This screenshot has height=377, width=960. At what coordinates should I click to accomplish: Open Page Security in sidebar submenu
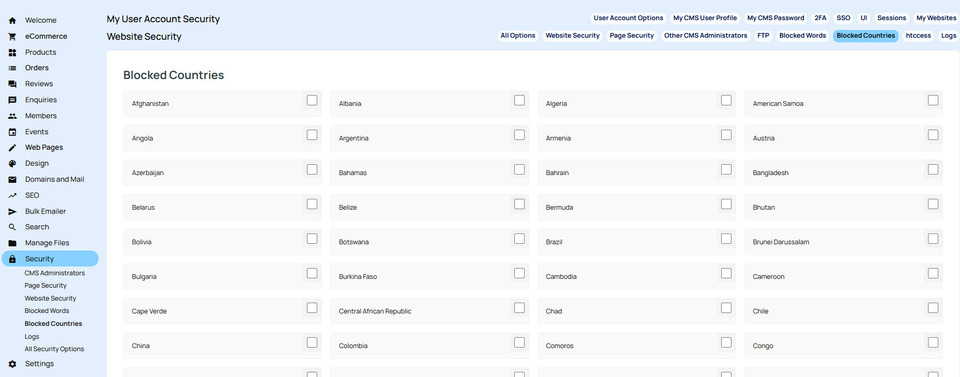(x=45, y=286)
